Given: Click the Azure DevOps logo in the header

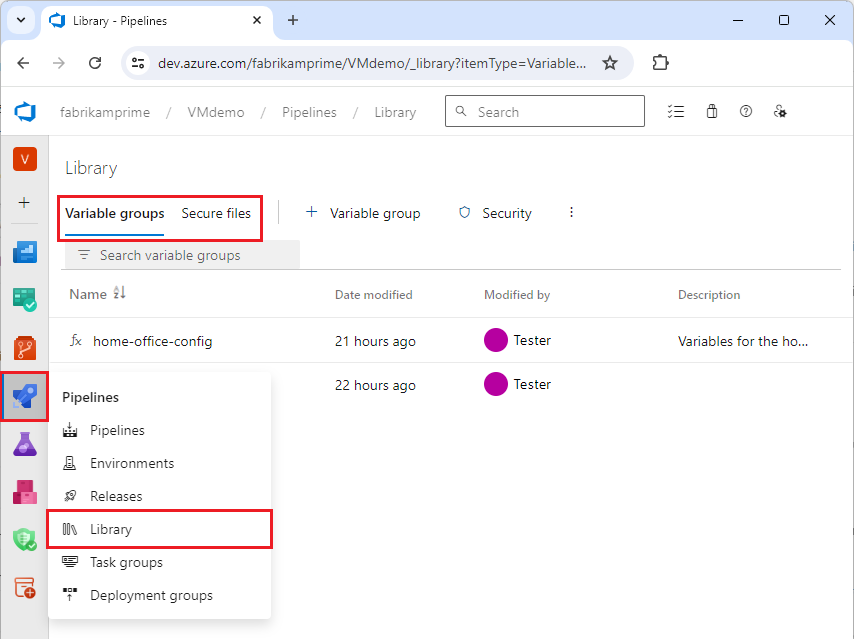Looking at the screenshot, I should click(x=24, y=111).
